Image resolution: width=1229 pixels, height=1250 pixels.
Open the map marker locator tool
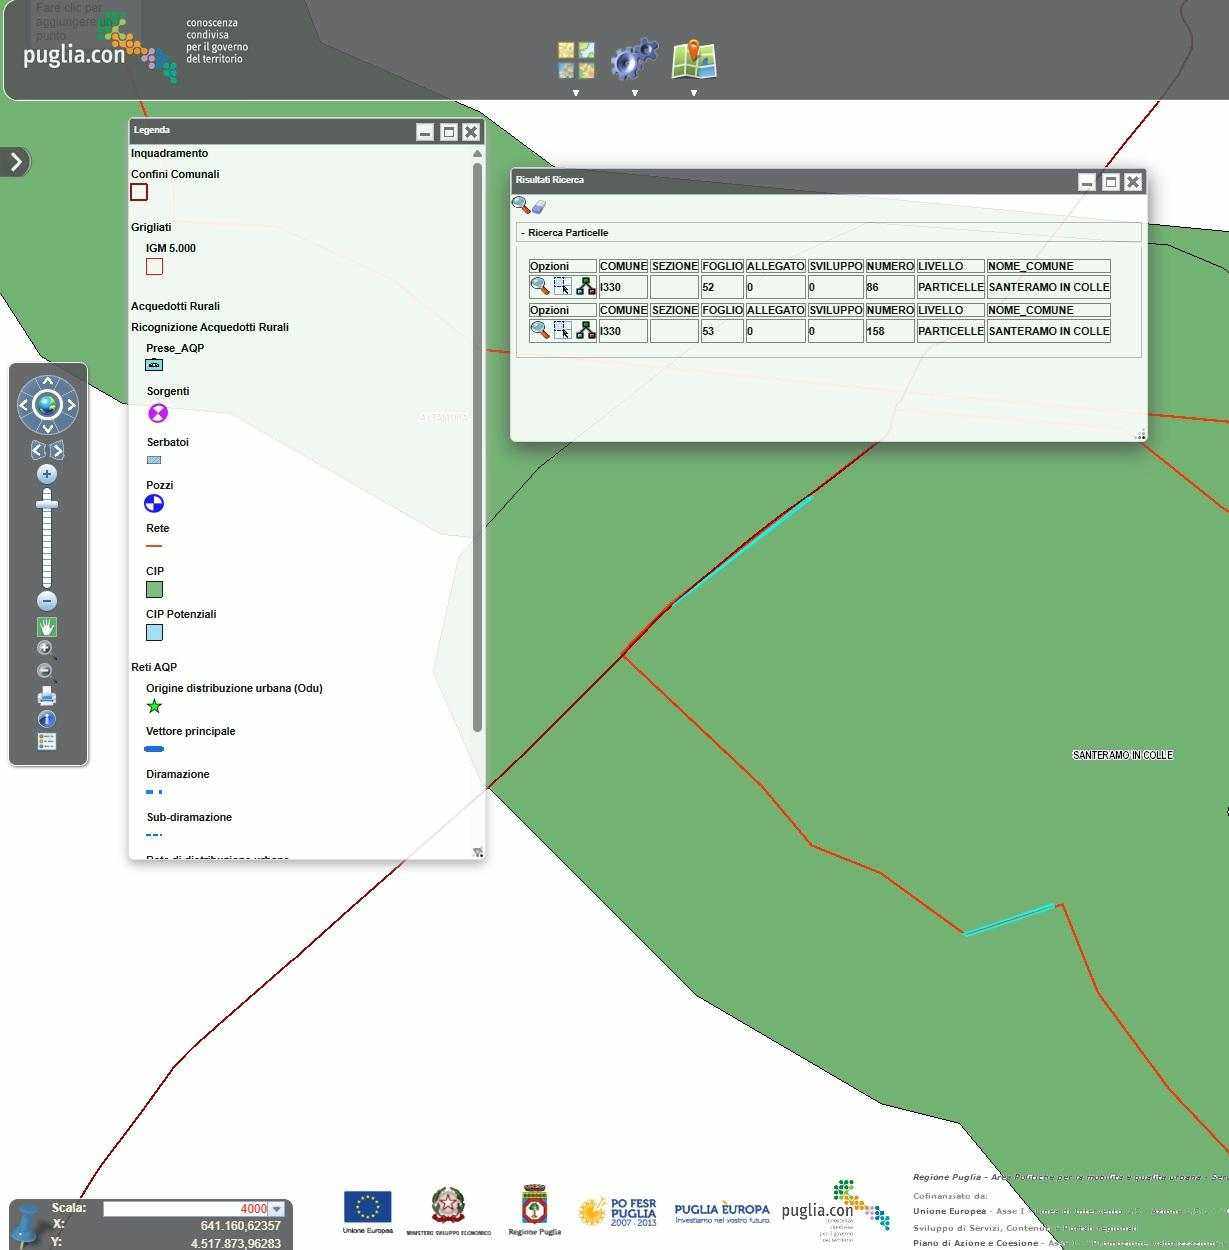(x=693, y=60)
